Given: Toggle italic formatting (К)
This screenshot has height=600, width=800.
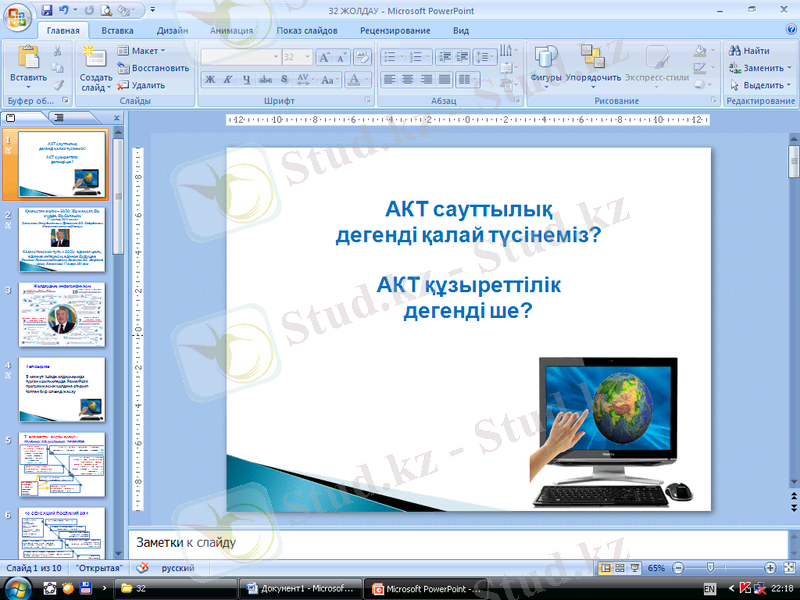Looking at the screenshot, I should 229,79.
